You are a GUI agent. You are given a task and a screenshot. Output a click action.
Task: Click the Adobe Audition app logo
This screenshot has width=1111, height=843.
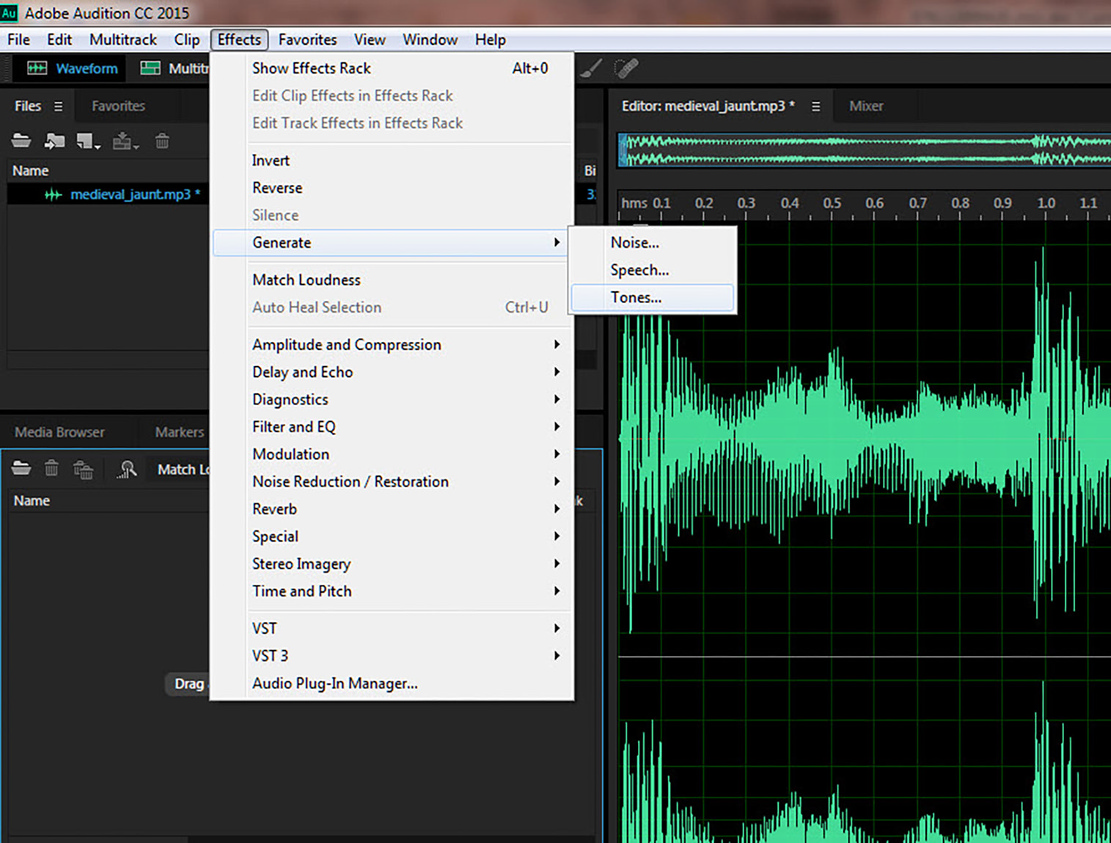click(9, 13)
